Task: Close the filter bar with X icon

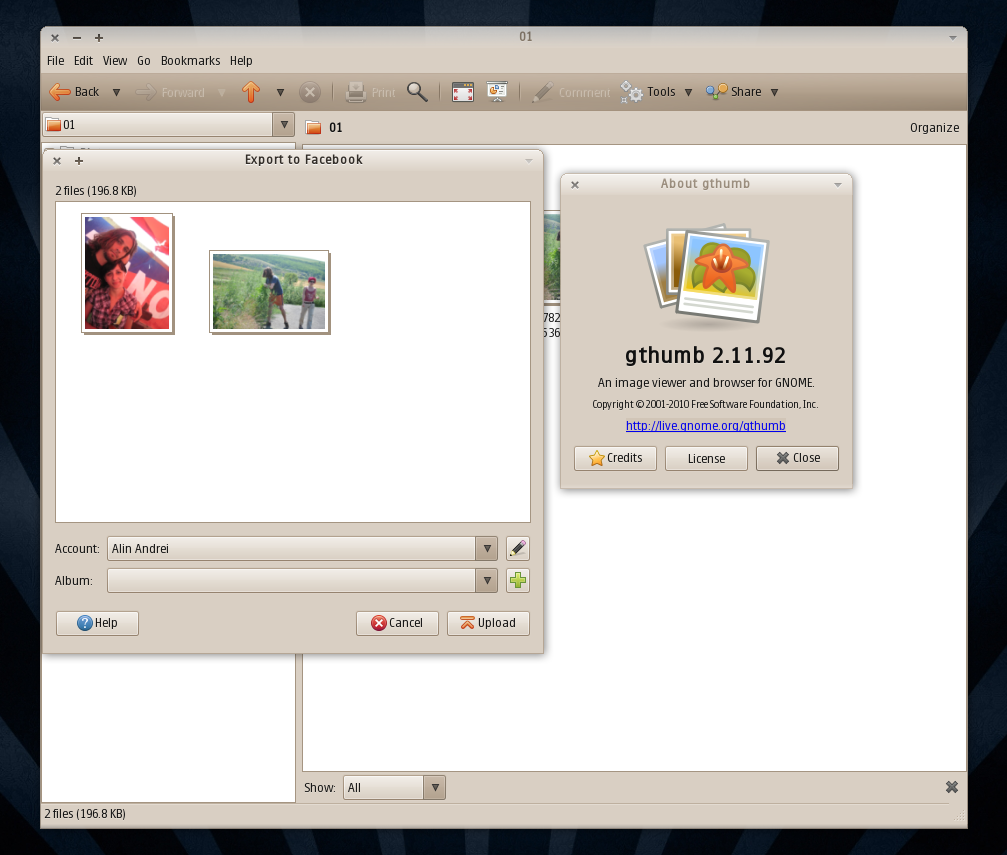Action: [952, 787]
